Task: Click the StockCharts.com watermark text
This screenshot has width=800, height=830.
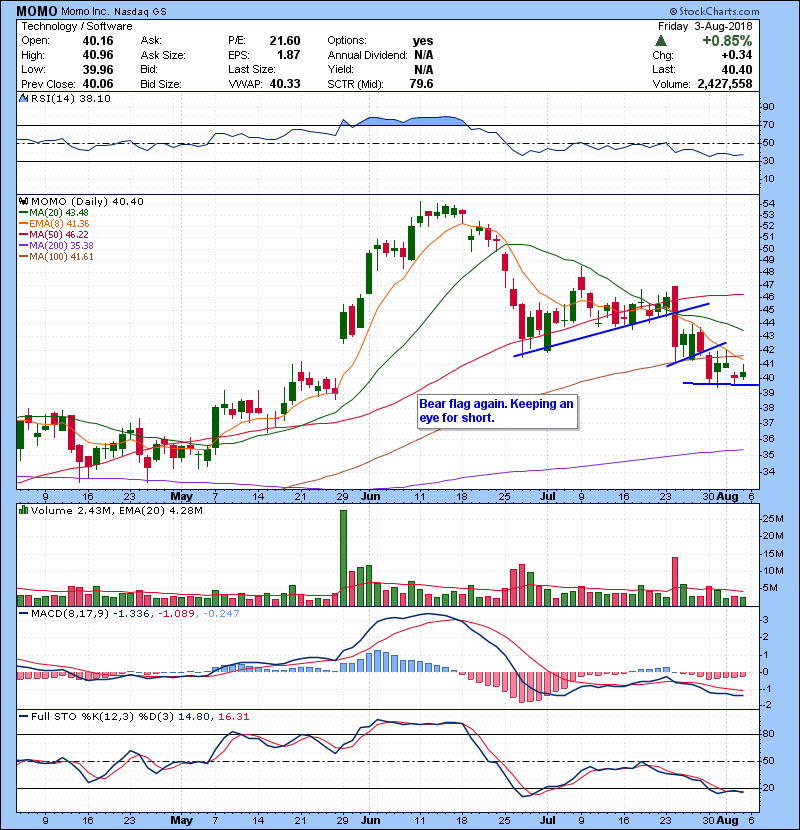Action: pos(714,11)
